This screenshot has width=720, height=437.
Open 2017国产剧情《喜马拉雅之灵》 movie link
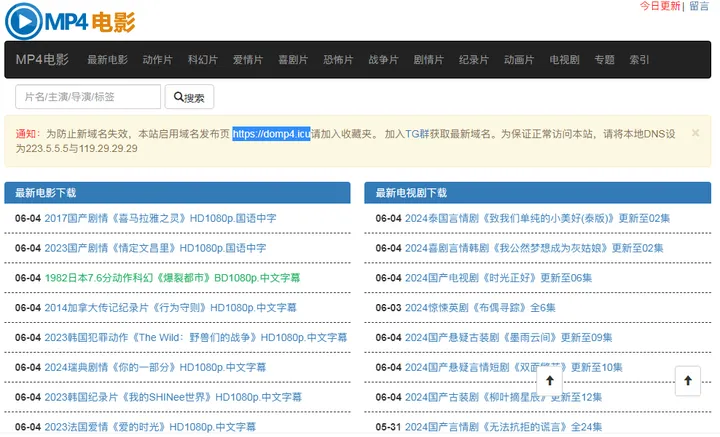[160, 218]
